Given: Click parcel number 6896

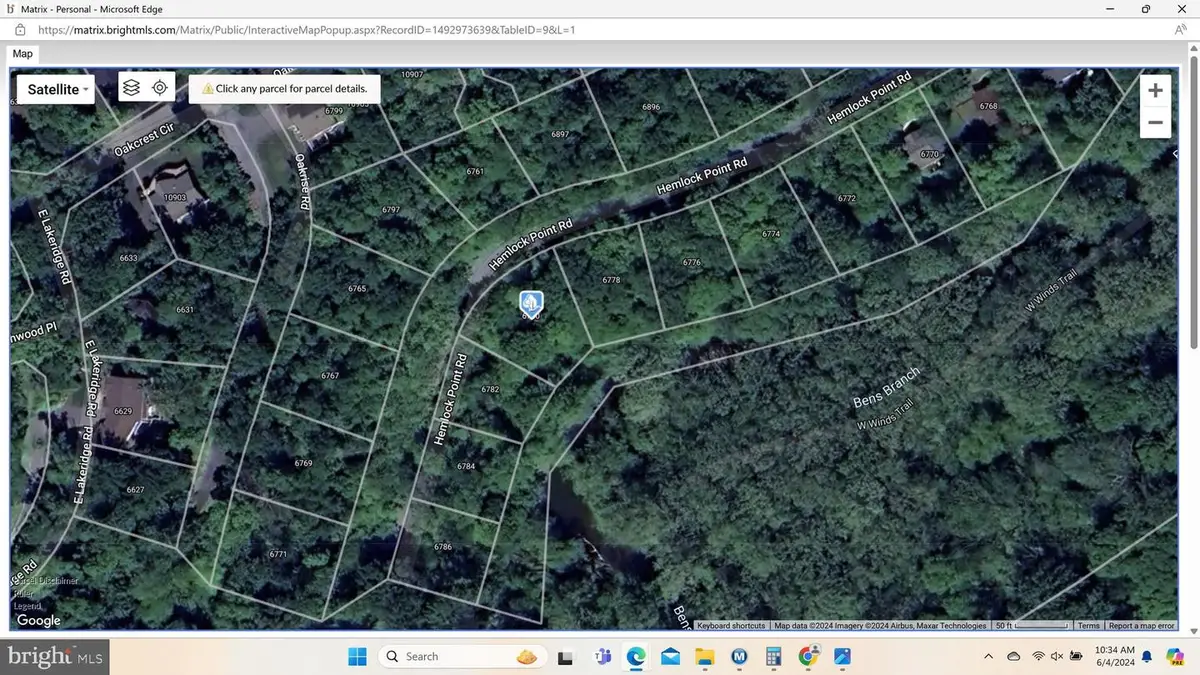Looking at the screenshot, I should (x=651, y=107).
